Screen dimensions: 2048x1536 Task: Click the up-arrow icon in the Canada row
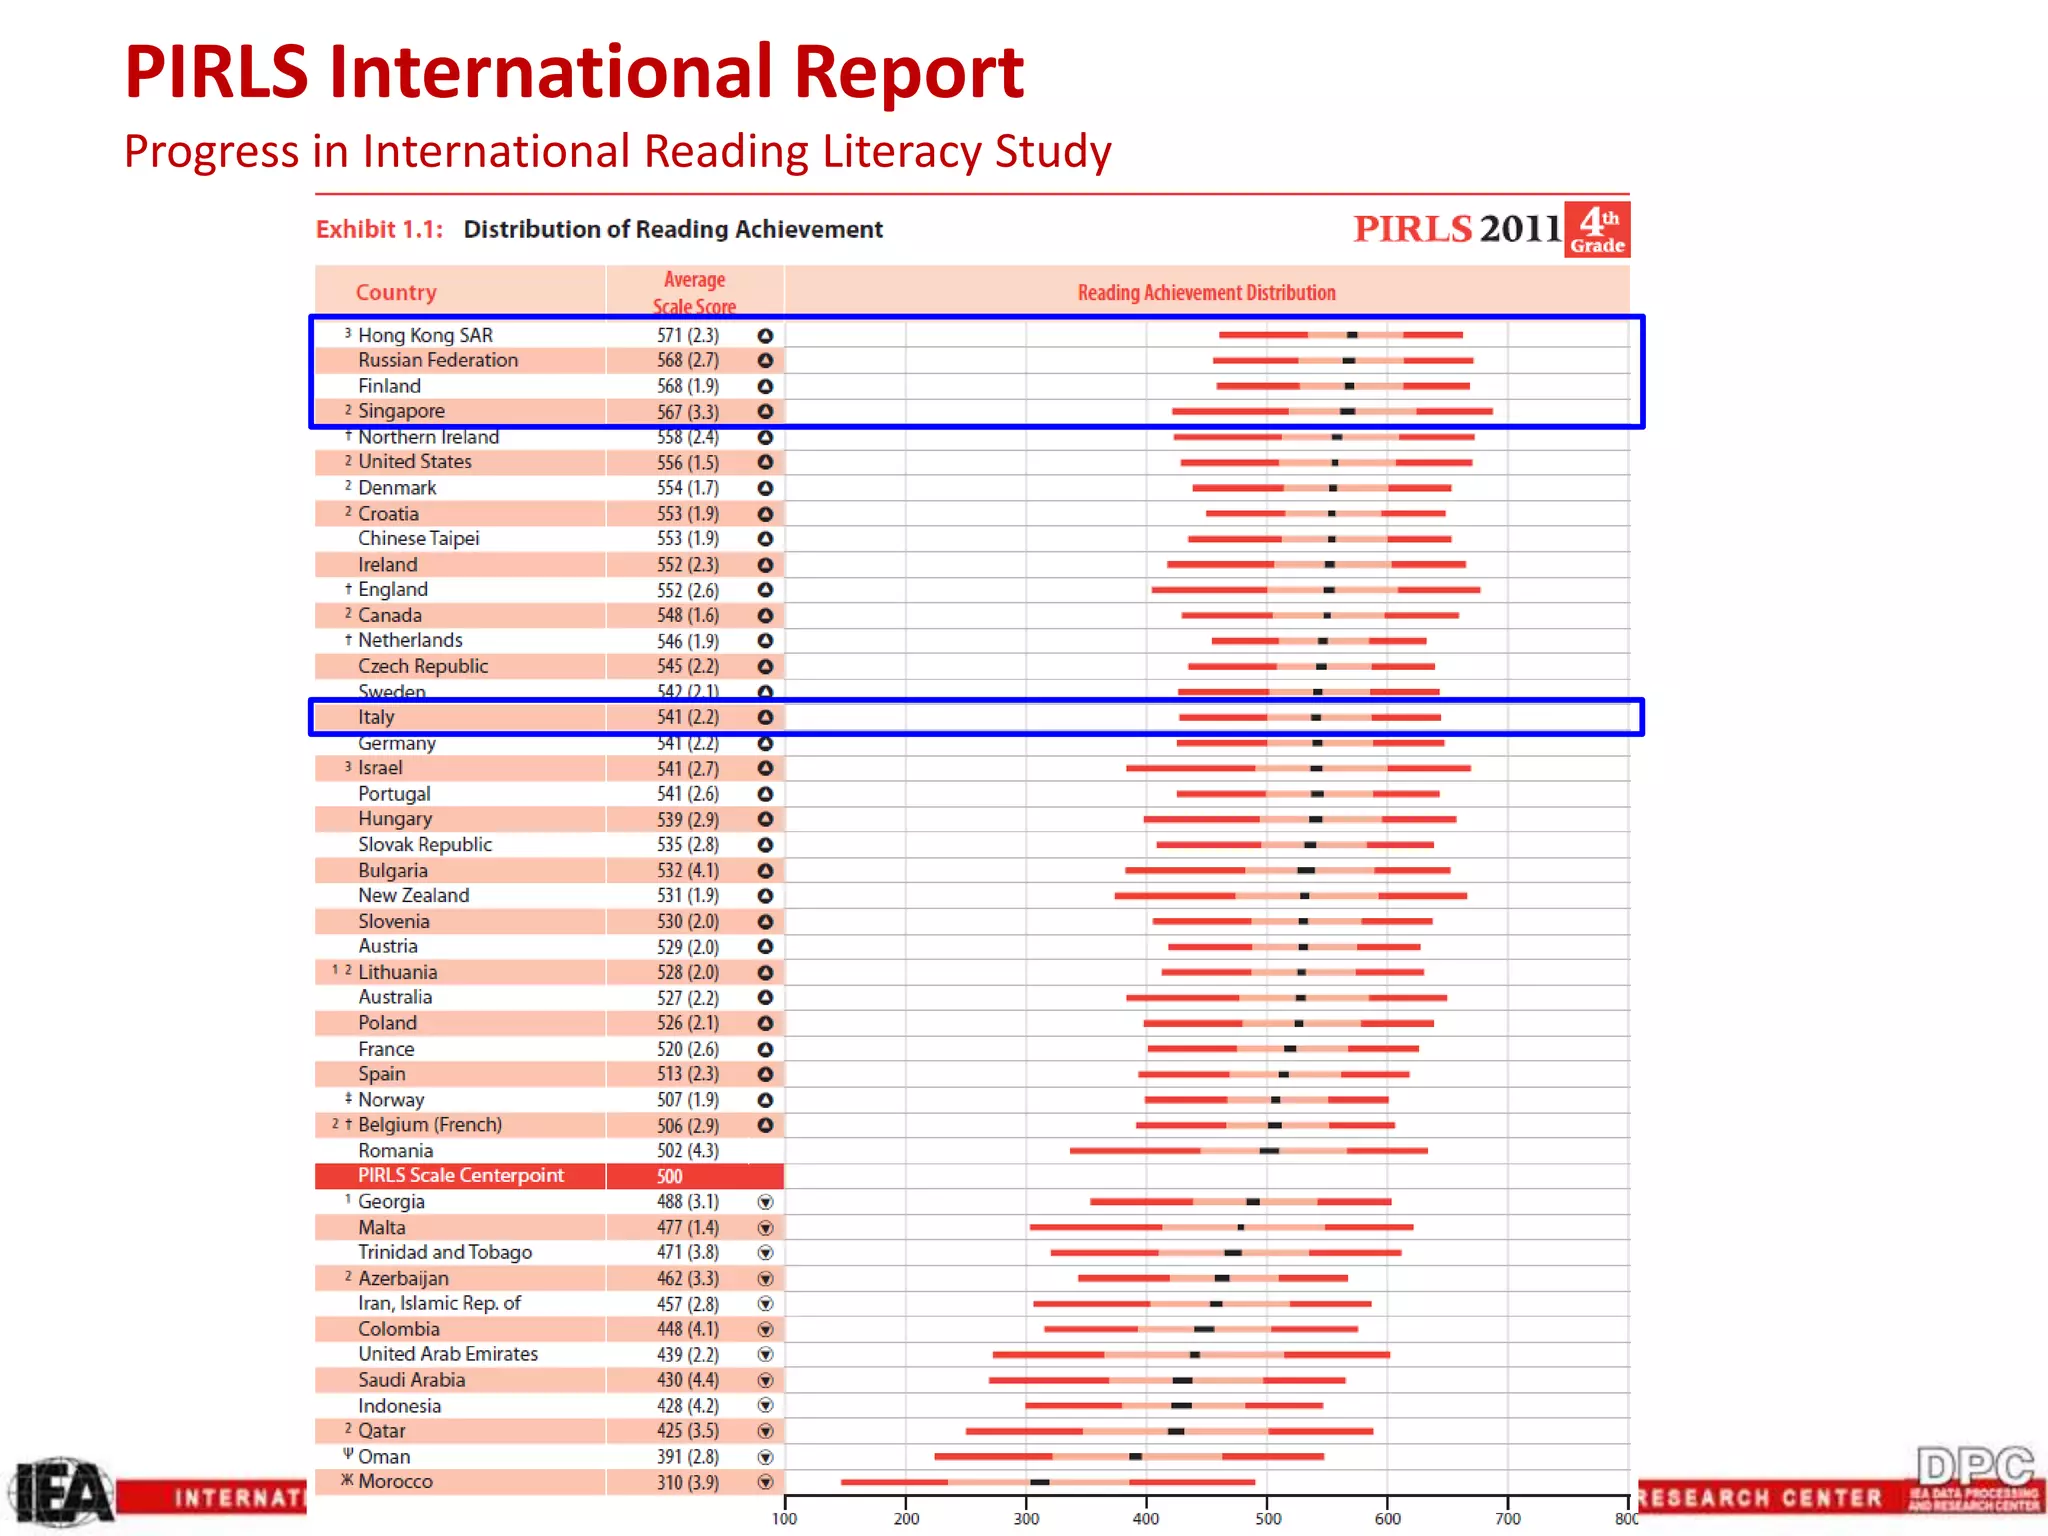(765, 615)
